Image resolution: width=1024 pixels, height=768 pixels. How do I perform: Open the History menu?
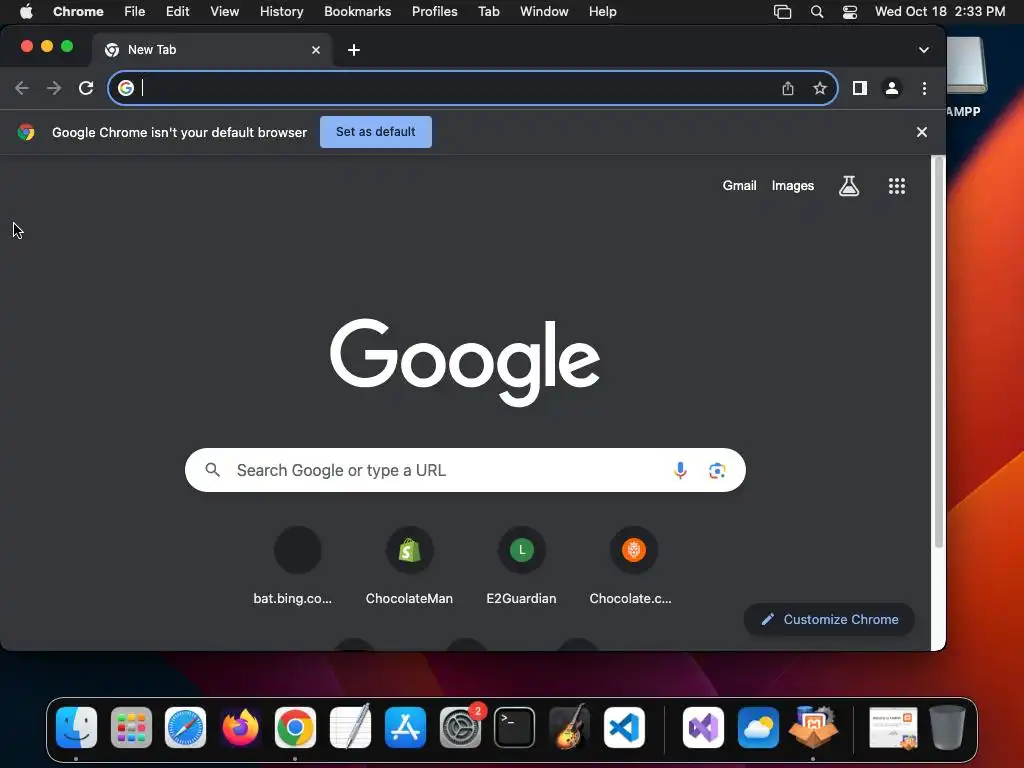(x=281, y=12)
